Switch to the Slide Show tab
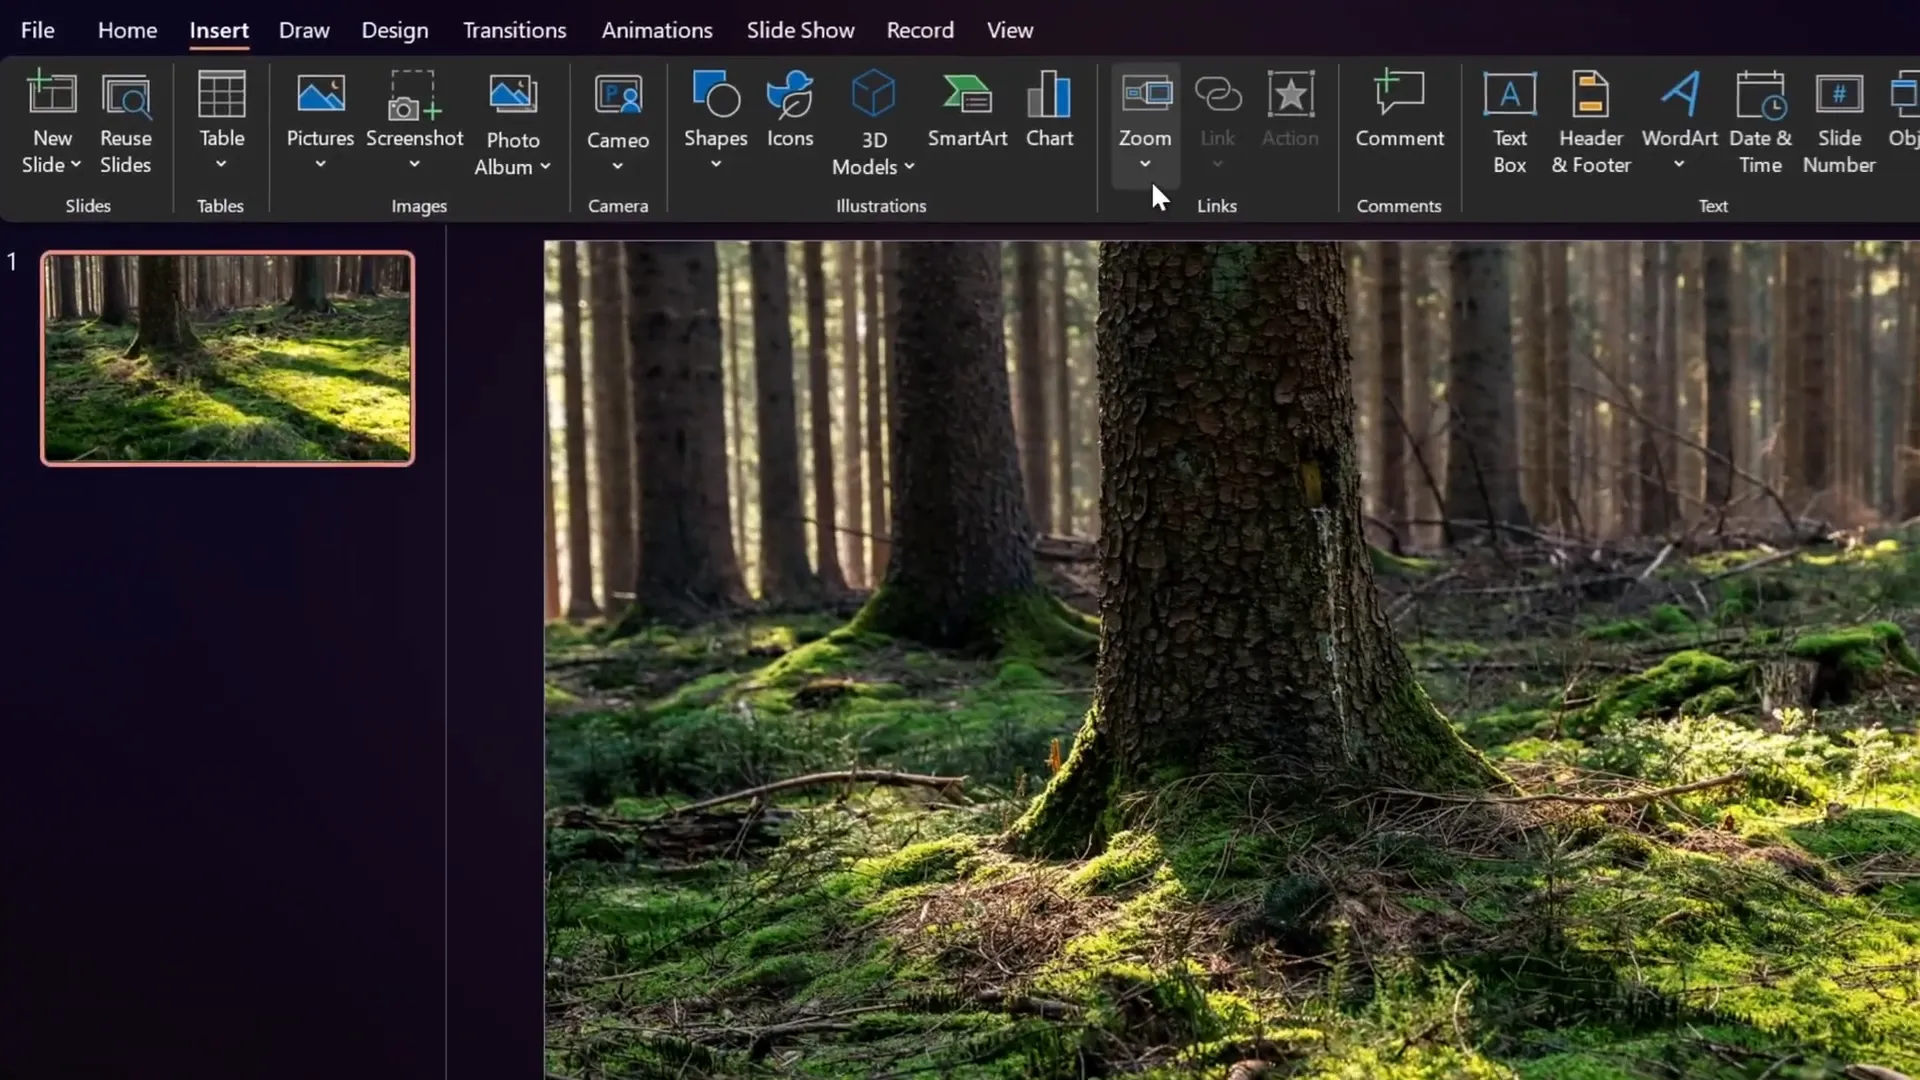Viewport: 1920px width, 1080px height. pyautogui.click(x=800, y=30)
